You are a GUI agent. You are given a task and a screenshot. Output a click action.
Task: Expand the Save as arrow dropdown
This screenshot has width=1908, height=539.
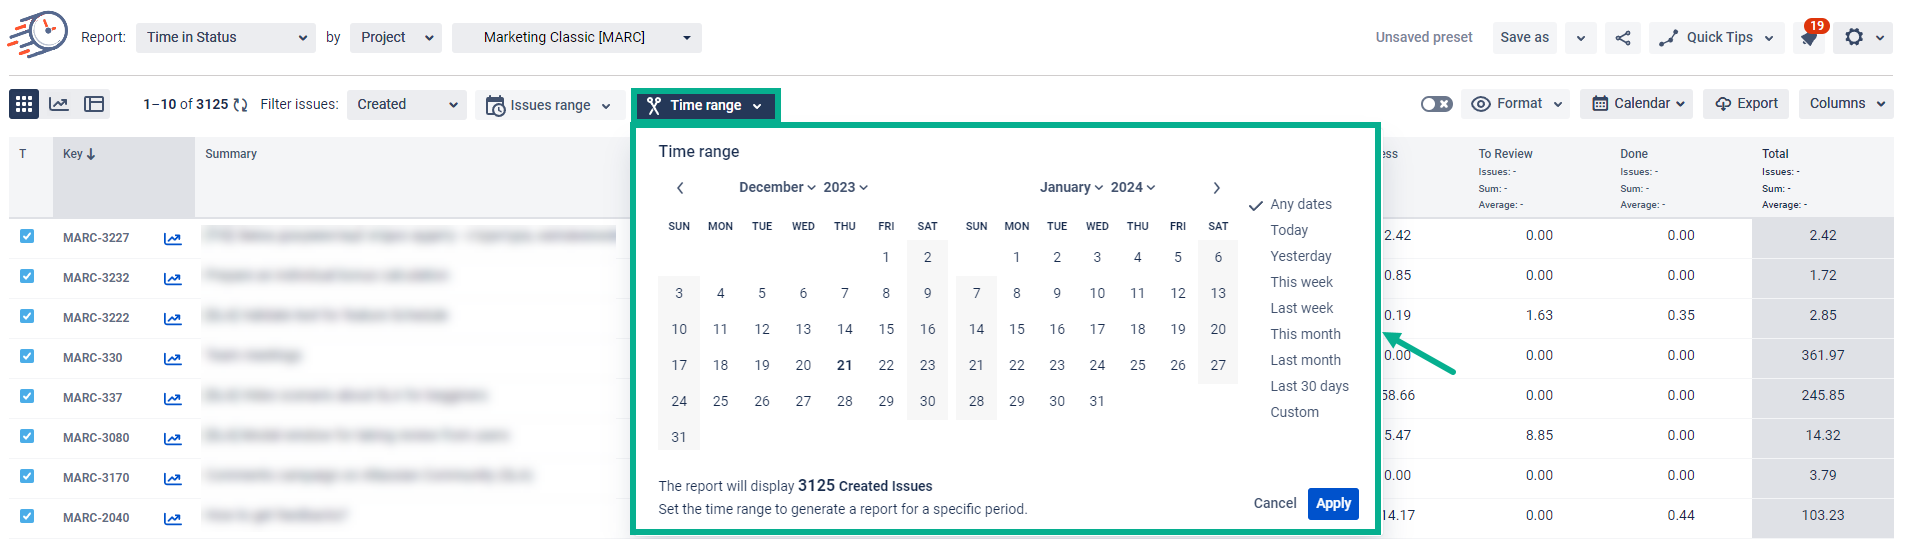[x=1580, y=38]
